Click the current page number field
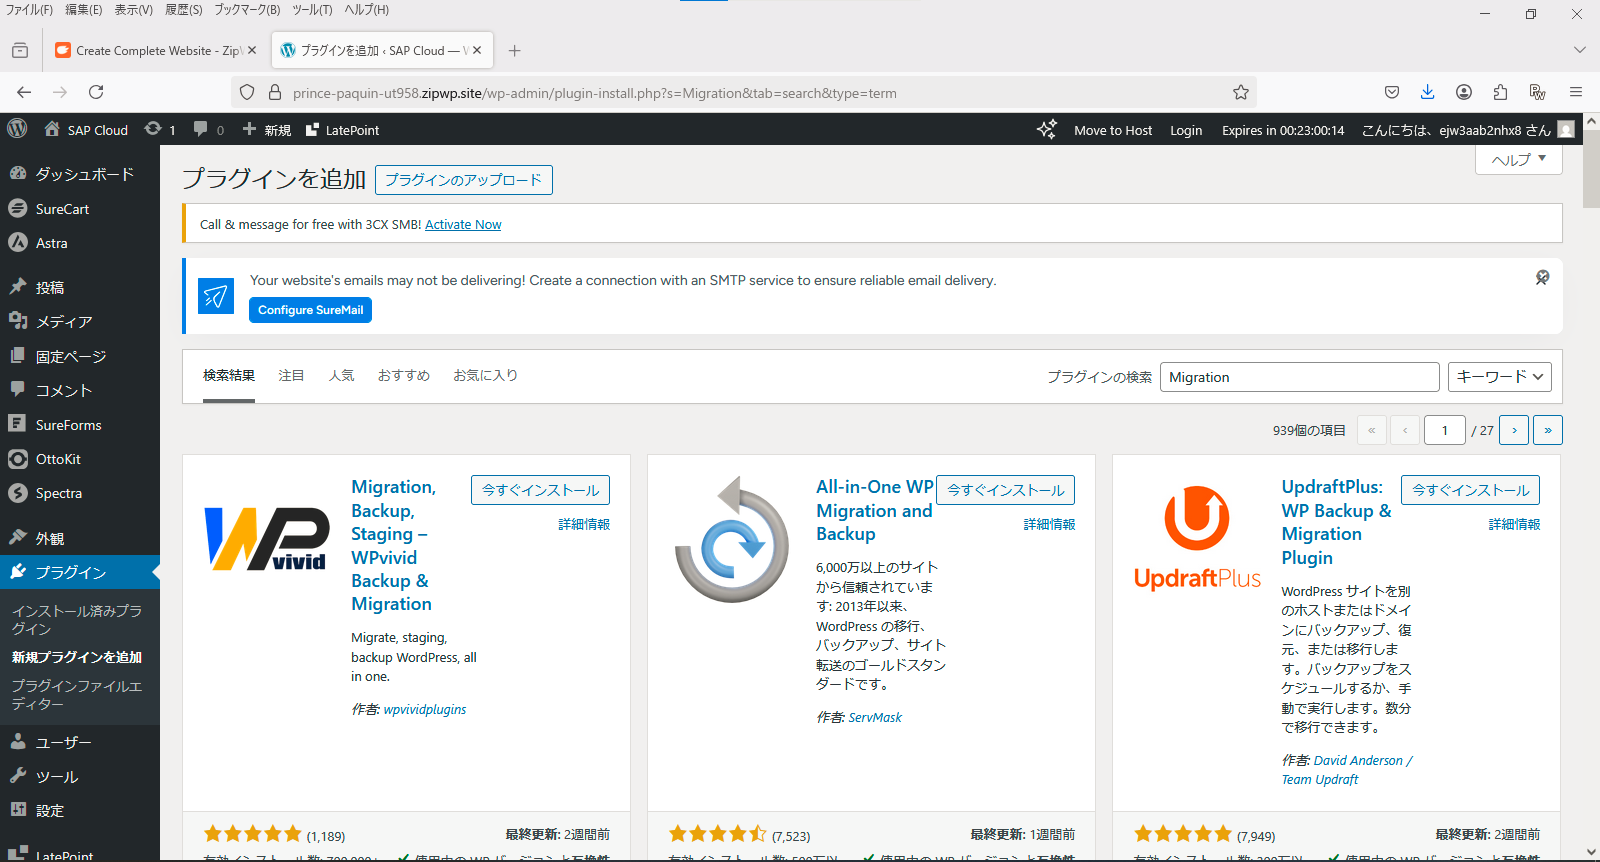Screen dimensions: 1600x862 pos(1445,430)
